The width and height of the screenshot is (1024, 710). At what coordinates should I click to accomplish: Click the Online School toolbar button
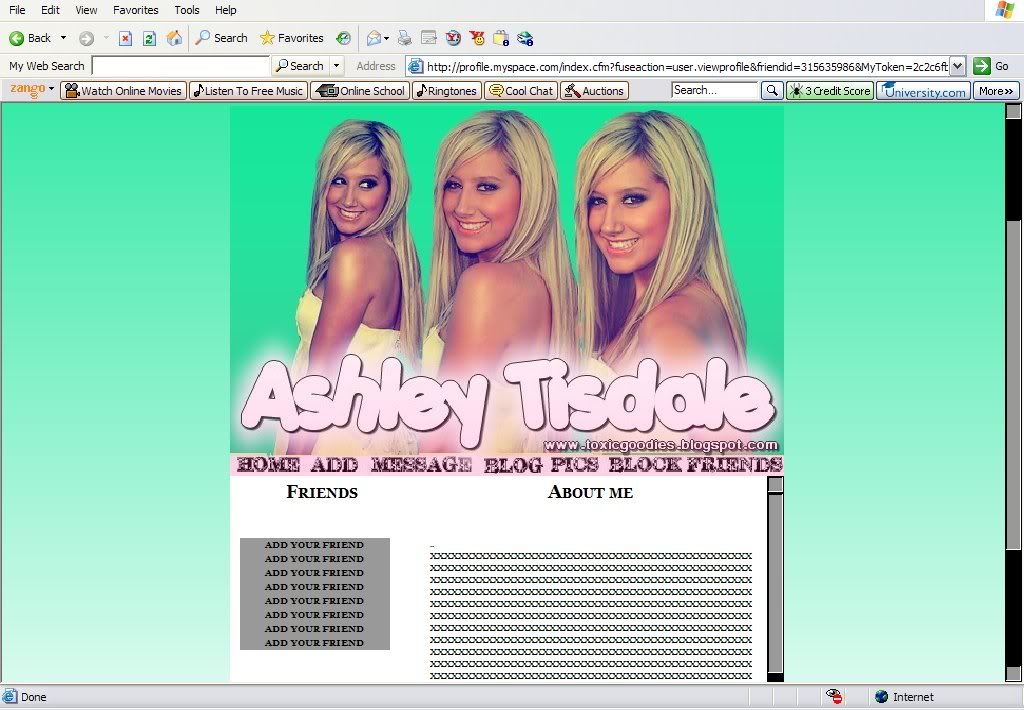pos(360,91)
